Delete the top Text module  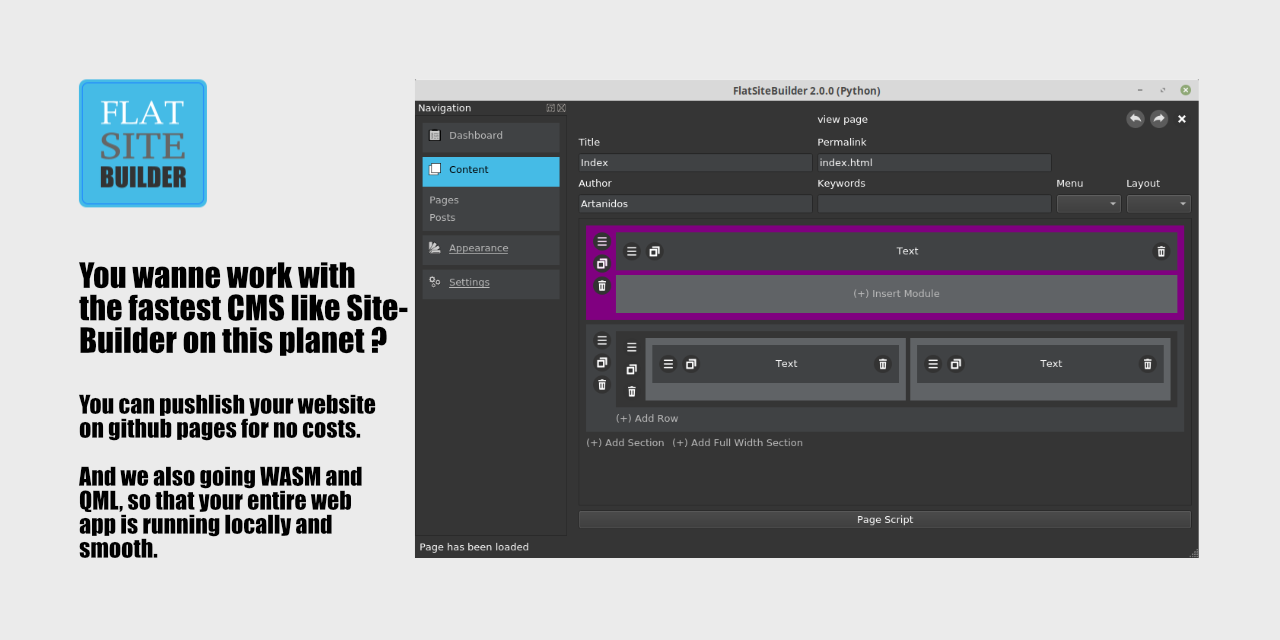pyautogui.click(x=1161, y=252)
